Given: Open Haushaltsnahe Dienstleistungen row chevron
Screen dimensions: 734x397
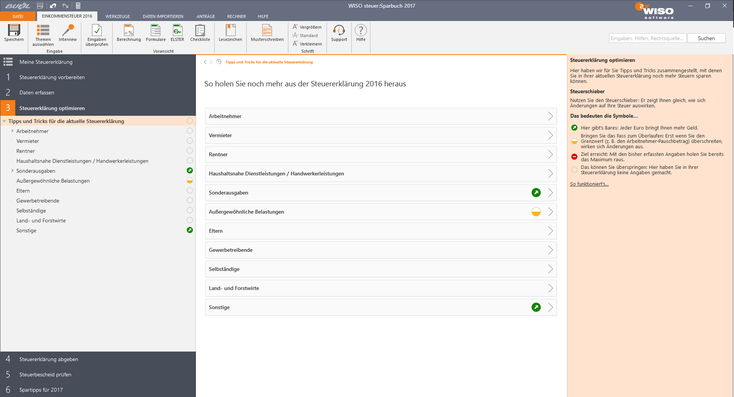Looking at the screenshot, I should pyautogui.click(x=550, y=174).
